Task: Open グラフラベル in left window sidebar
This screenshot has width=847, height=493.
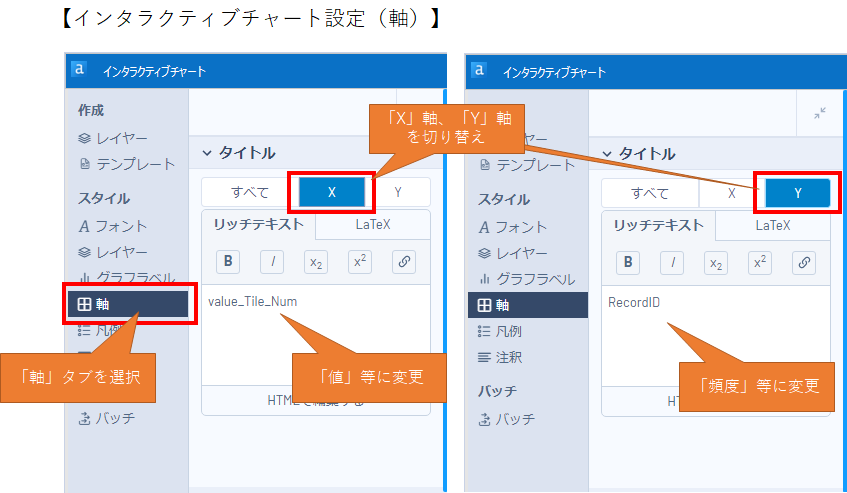Action: [127, 278]
